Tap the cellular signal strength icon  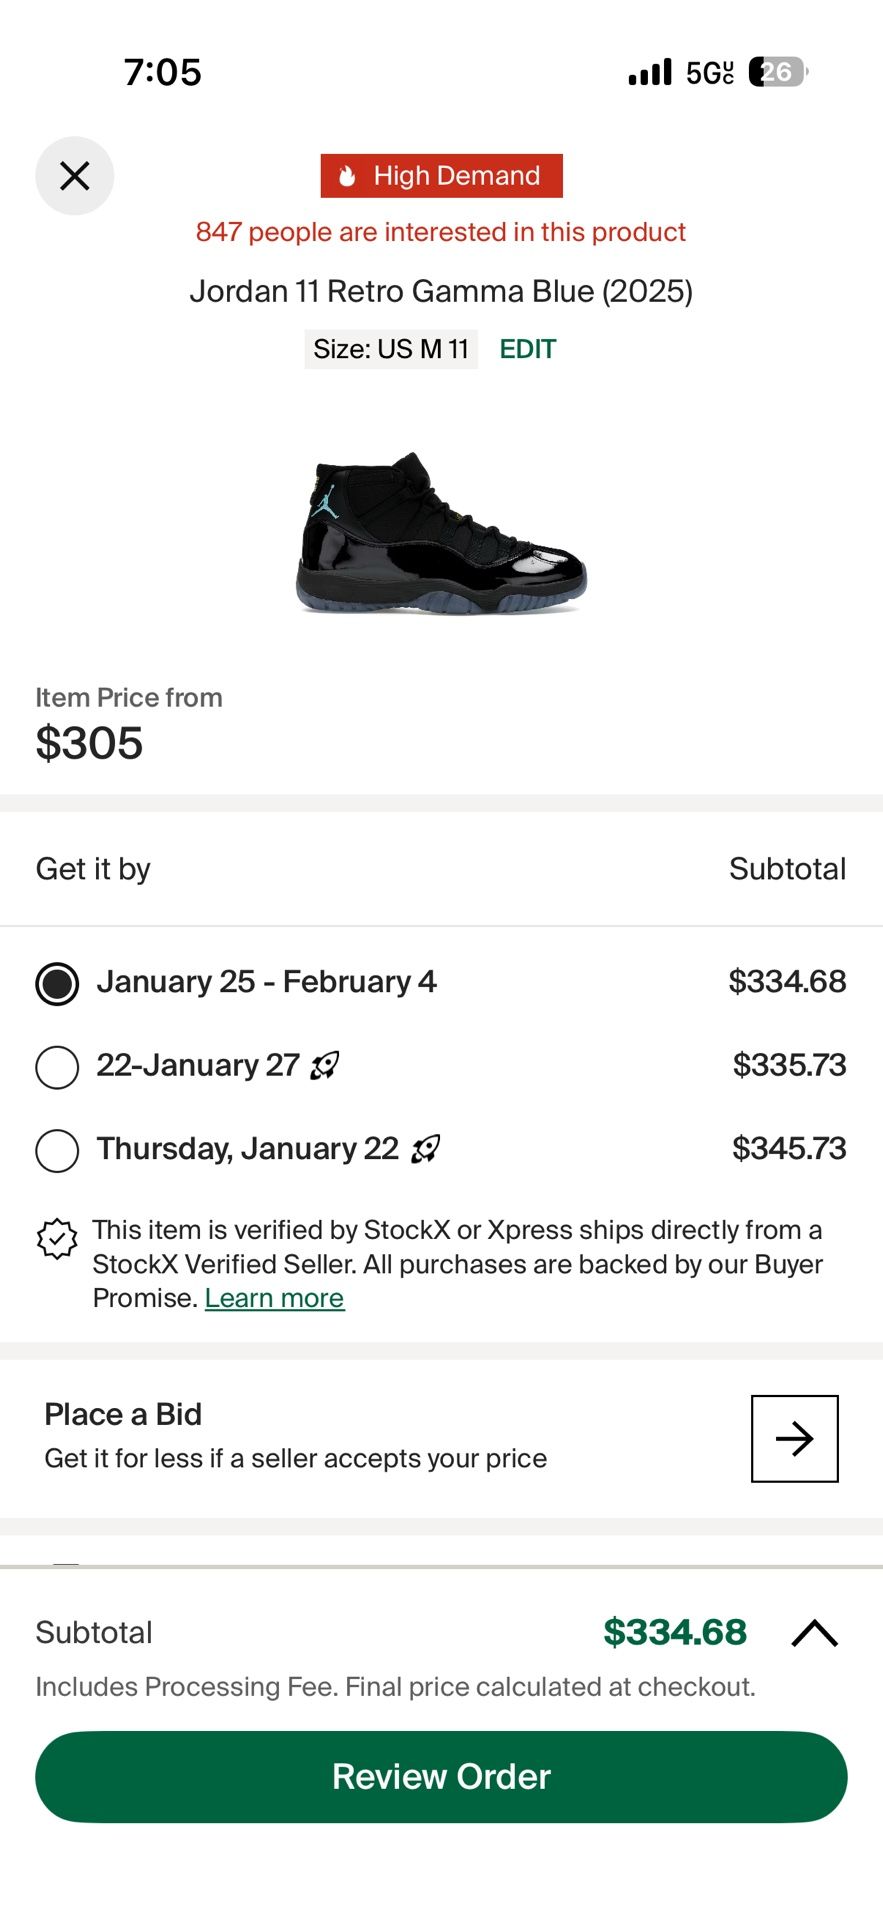pos(650,73)
